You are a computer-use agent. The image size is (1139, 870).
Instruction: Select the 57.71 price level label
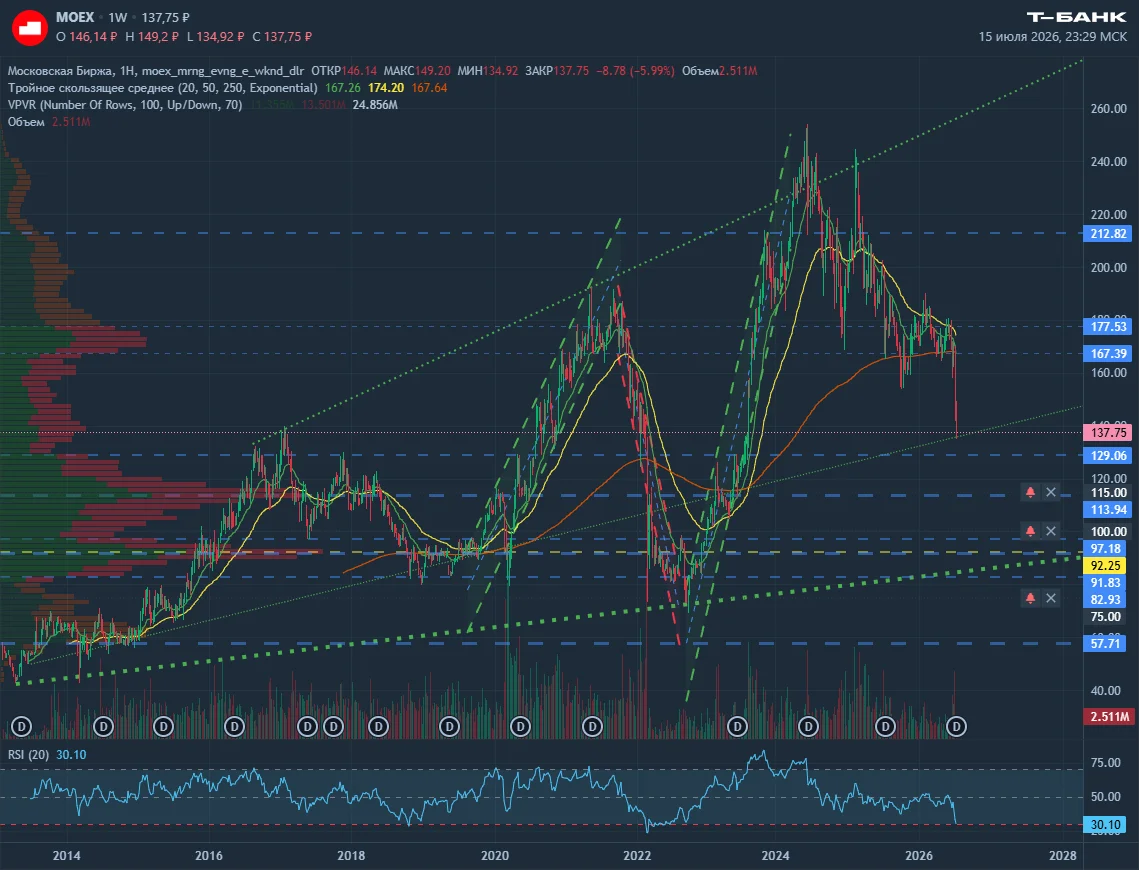click(x=1106, y=643)
